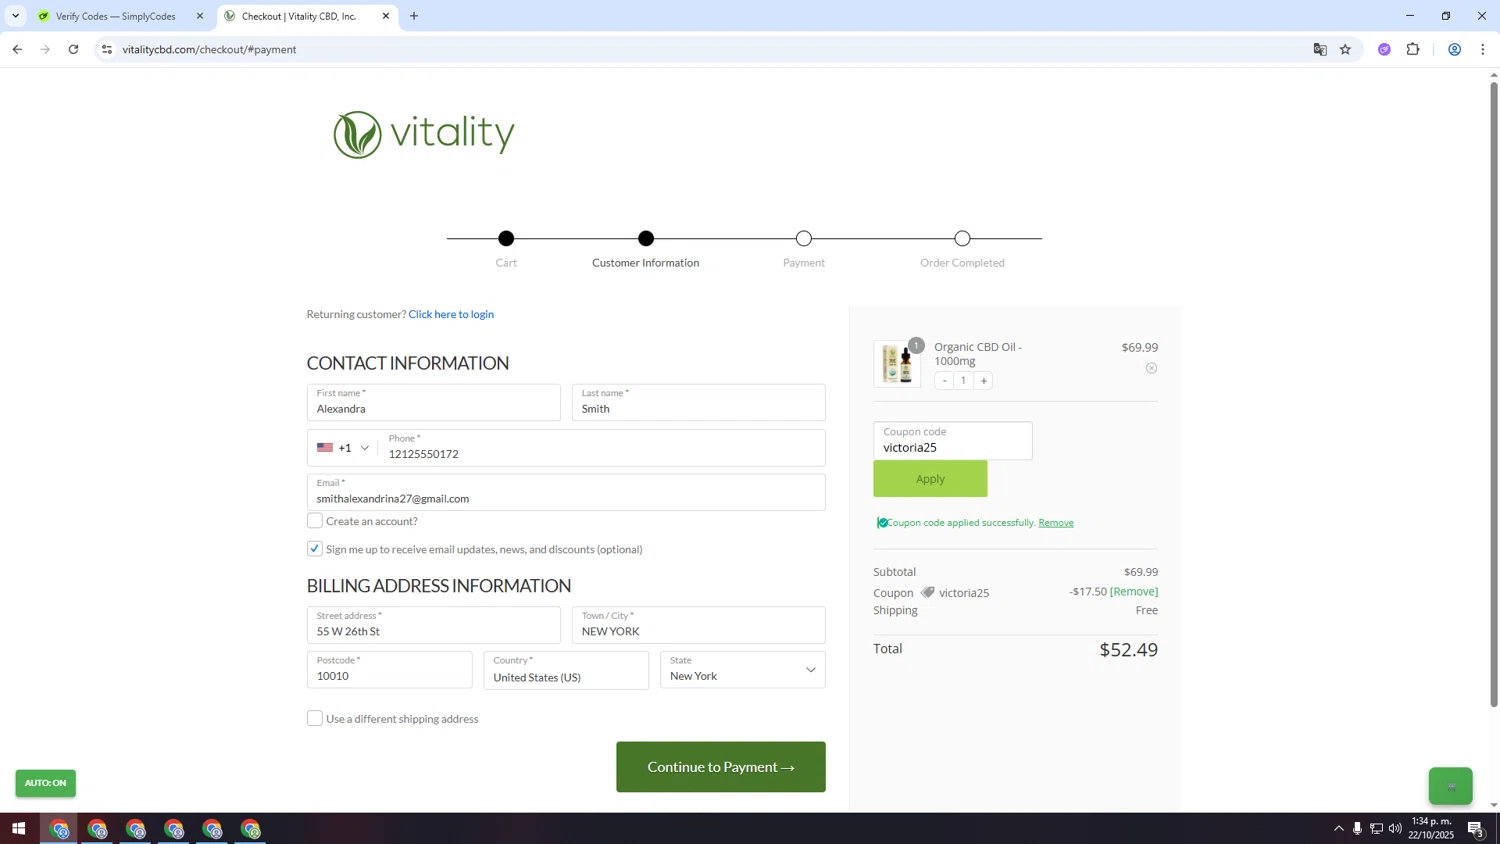The image size is (1500, 844).
Task: Increase quantity with the plus button
Action: (984, 381)
